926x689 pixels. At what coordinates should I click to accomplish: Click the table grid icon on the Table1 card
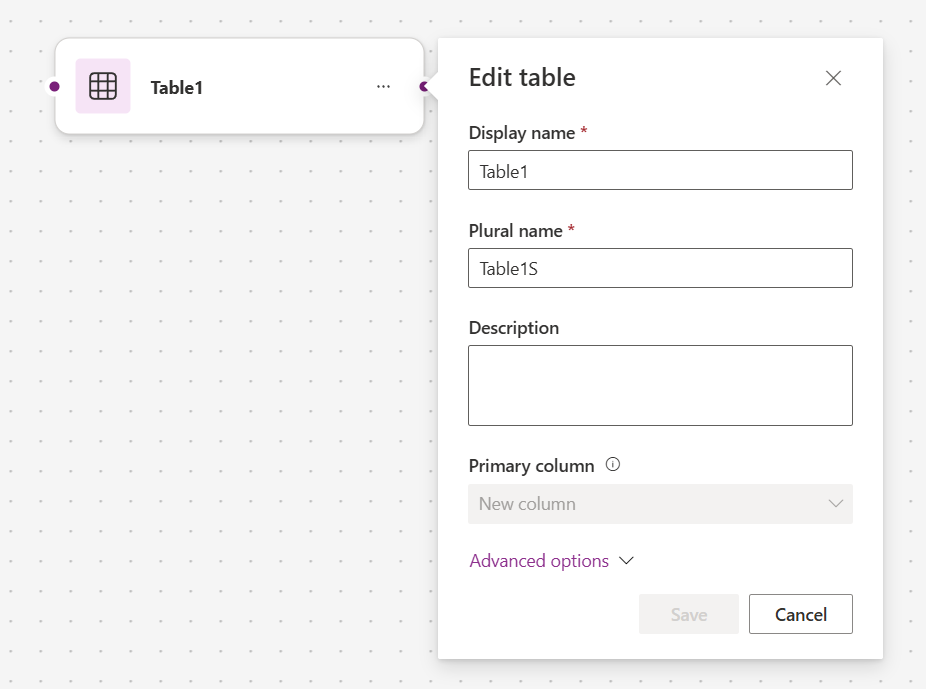tap(103, 87)
